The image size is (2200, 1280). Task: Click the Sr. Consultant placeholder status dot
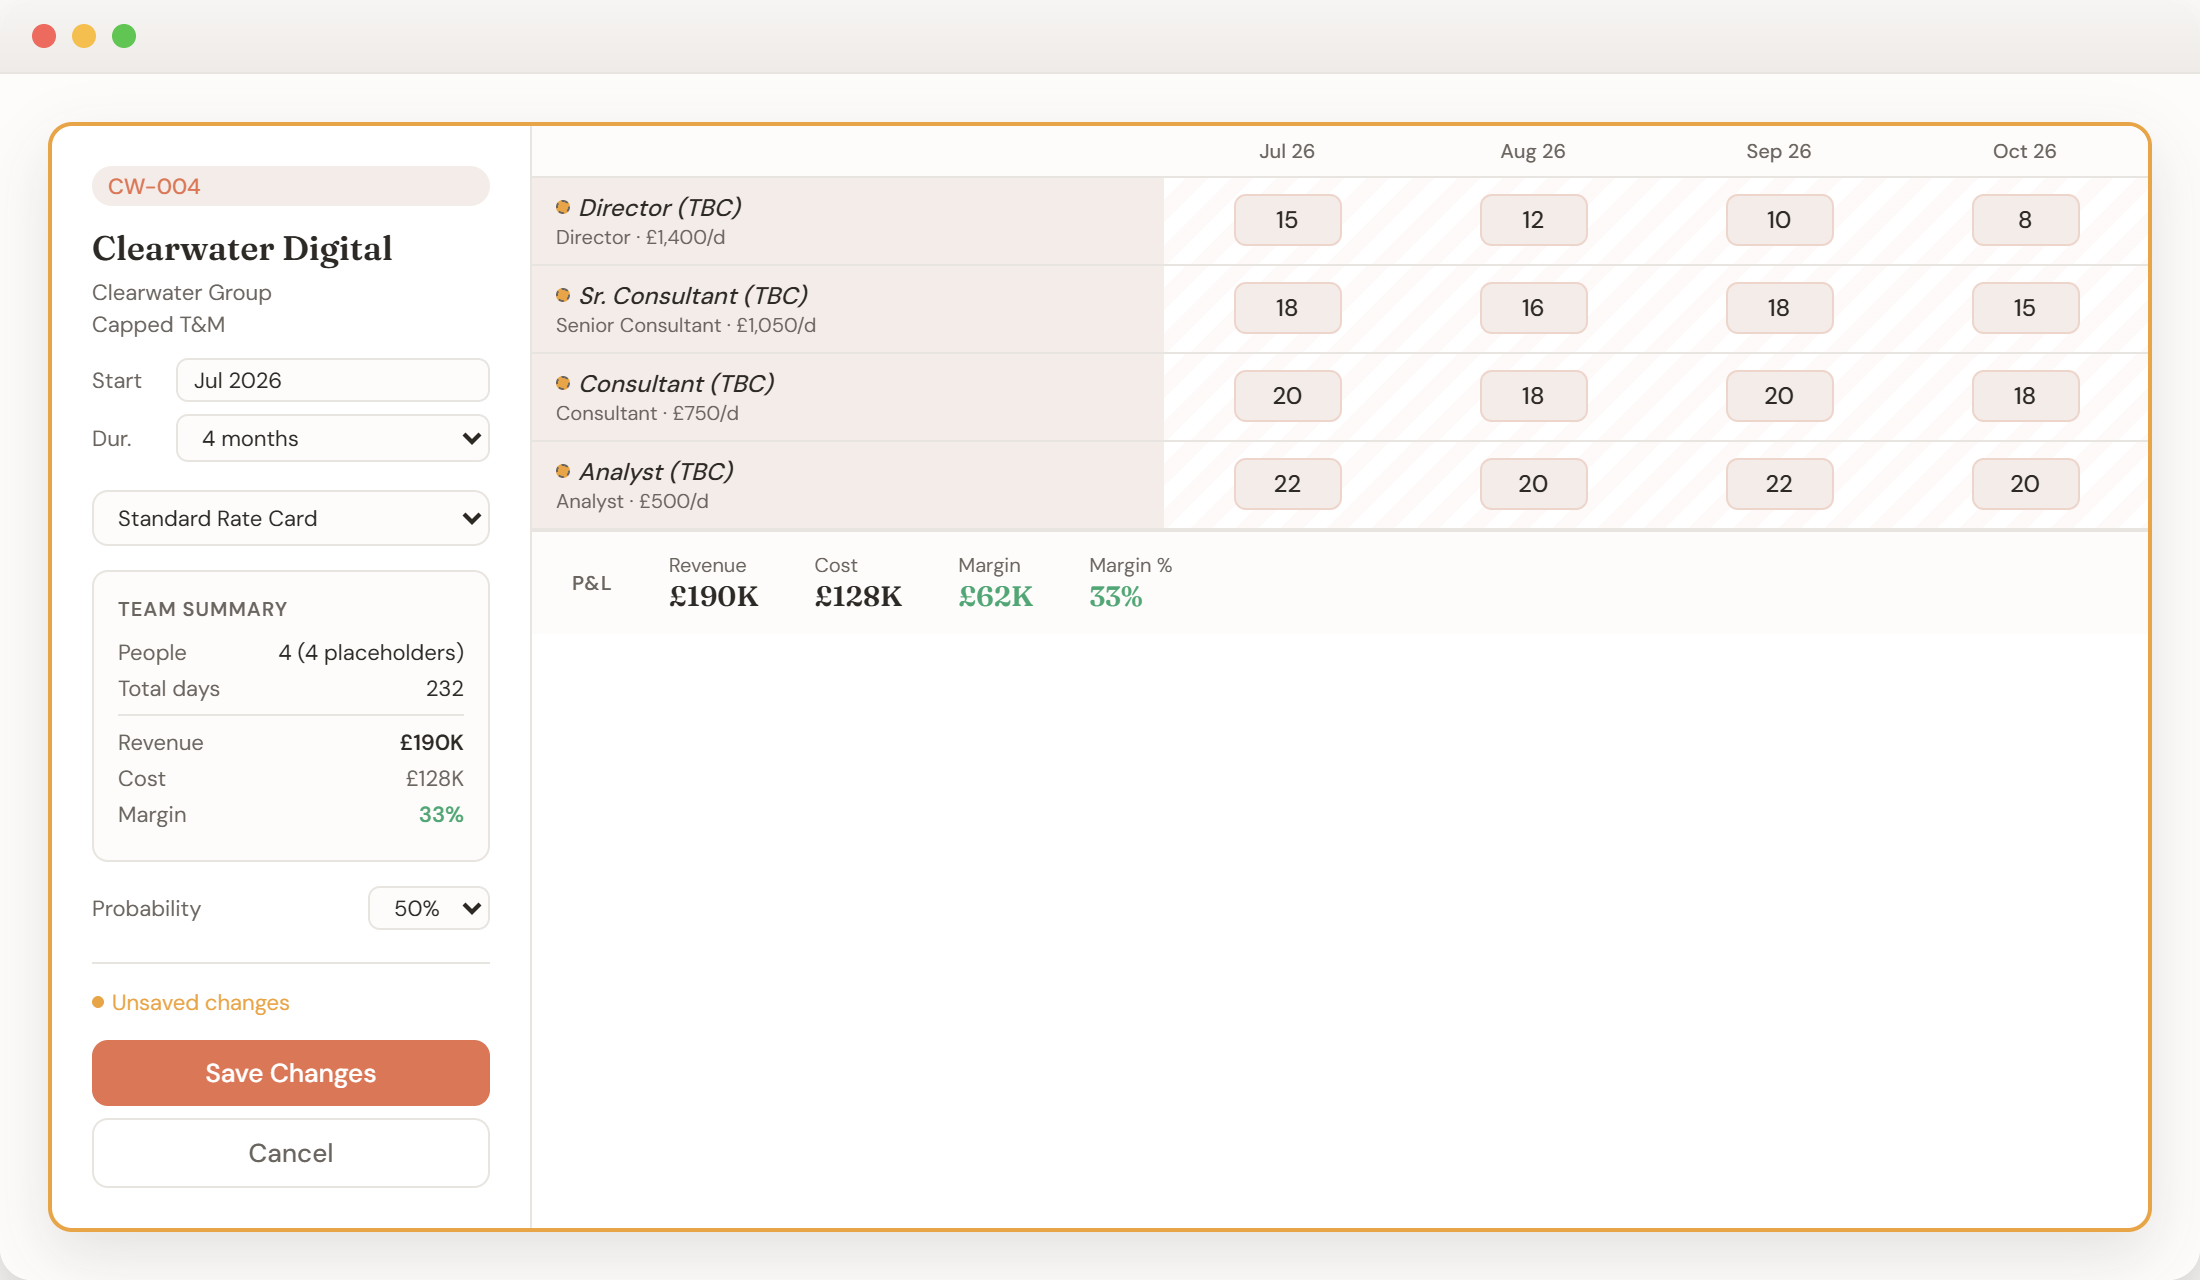tap(564, 294)
